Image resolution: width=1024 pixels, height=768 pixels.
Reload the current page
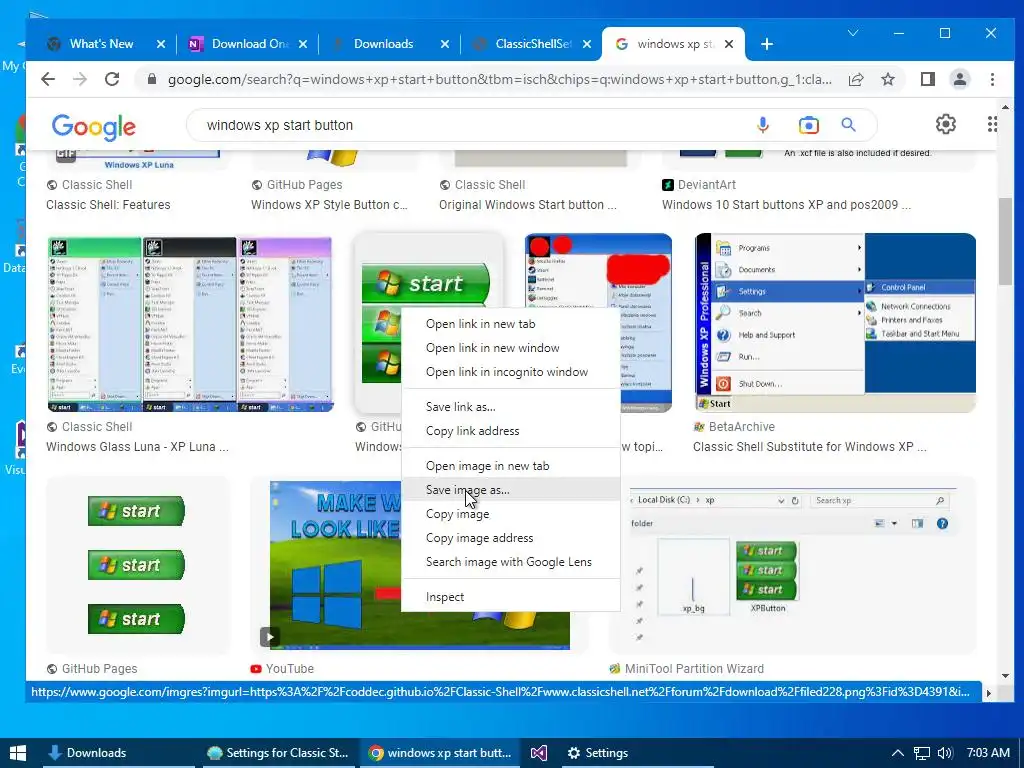[x=112, y=80]
